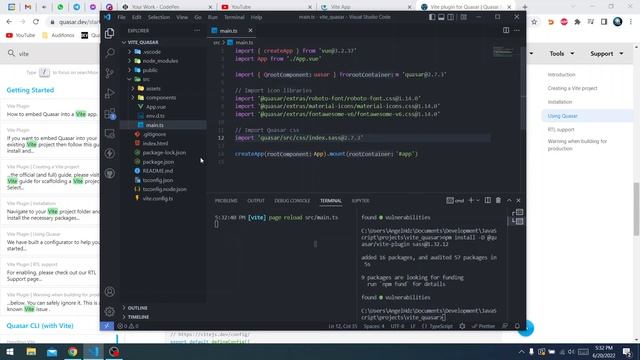Click TypeScript language mode in status bar
This screenshot has height=360, width=640.
tap(441, 326)
